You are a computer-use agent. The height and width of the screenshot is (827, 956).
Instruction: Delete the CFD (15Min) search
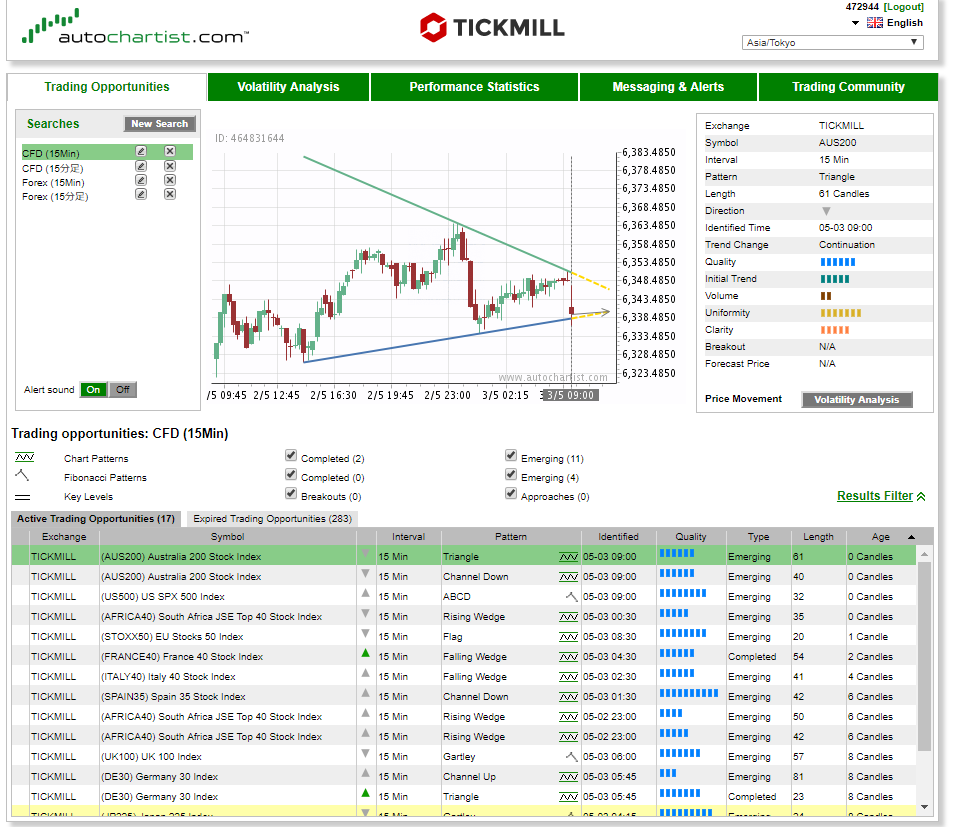[170, 151]
